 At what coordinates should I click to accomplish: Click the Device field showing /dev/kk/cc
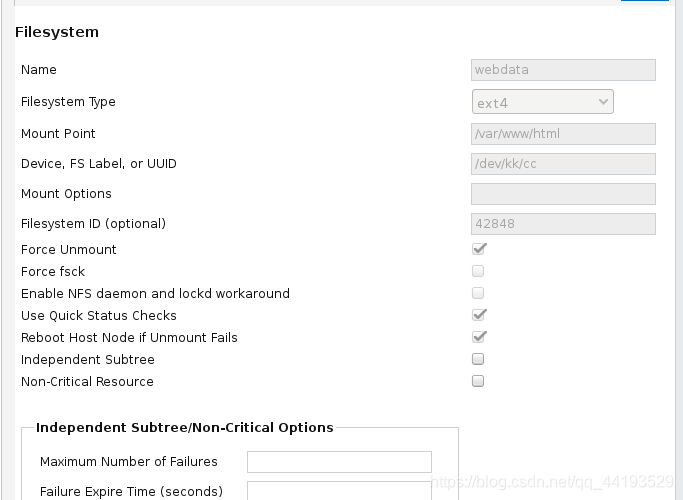(x=563, y=164)
